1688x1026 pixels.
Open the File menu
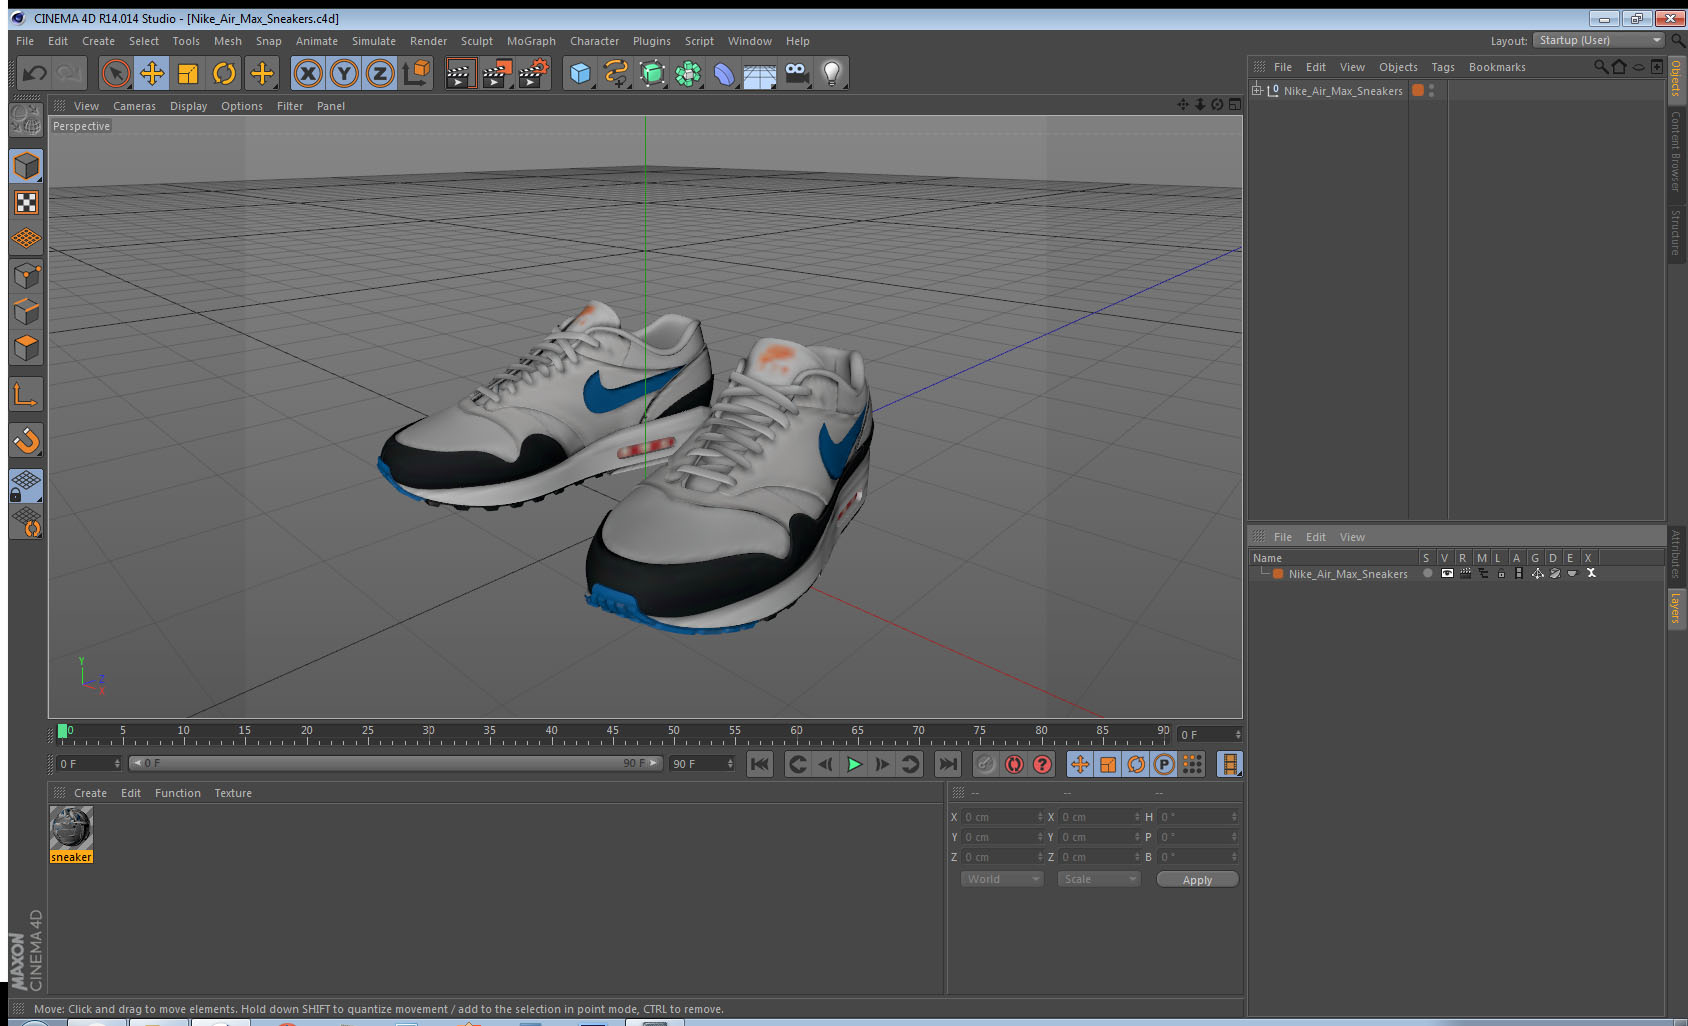click(25, 41)
